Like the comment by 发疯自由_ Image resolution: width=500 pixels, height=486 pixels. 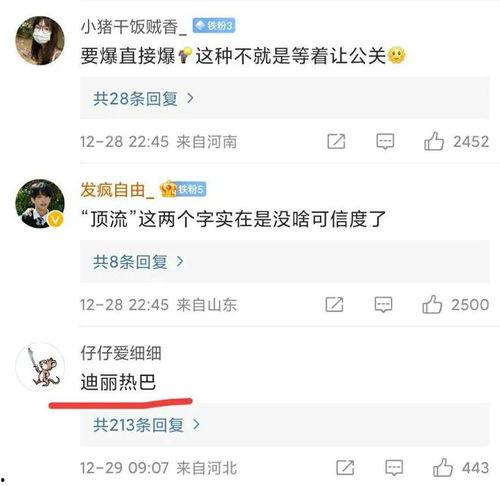(432, 304)
